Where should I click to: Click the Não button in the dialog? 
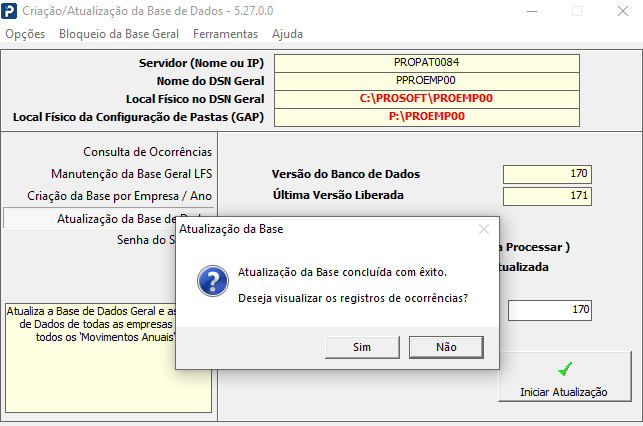[x=446, y=347]
